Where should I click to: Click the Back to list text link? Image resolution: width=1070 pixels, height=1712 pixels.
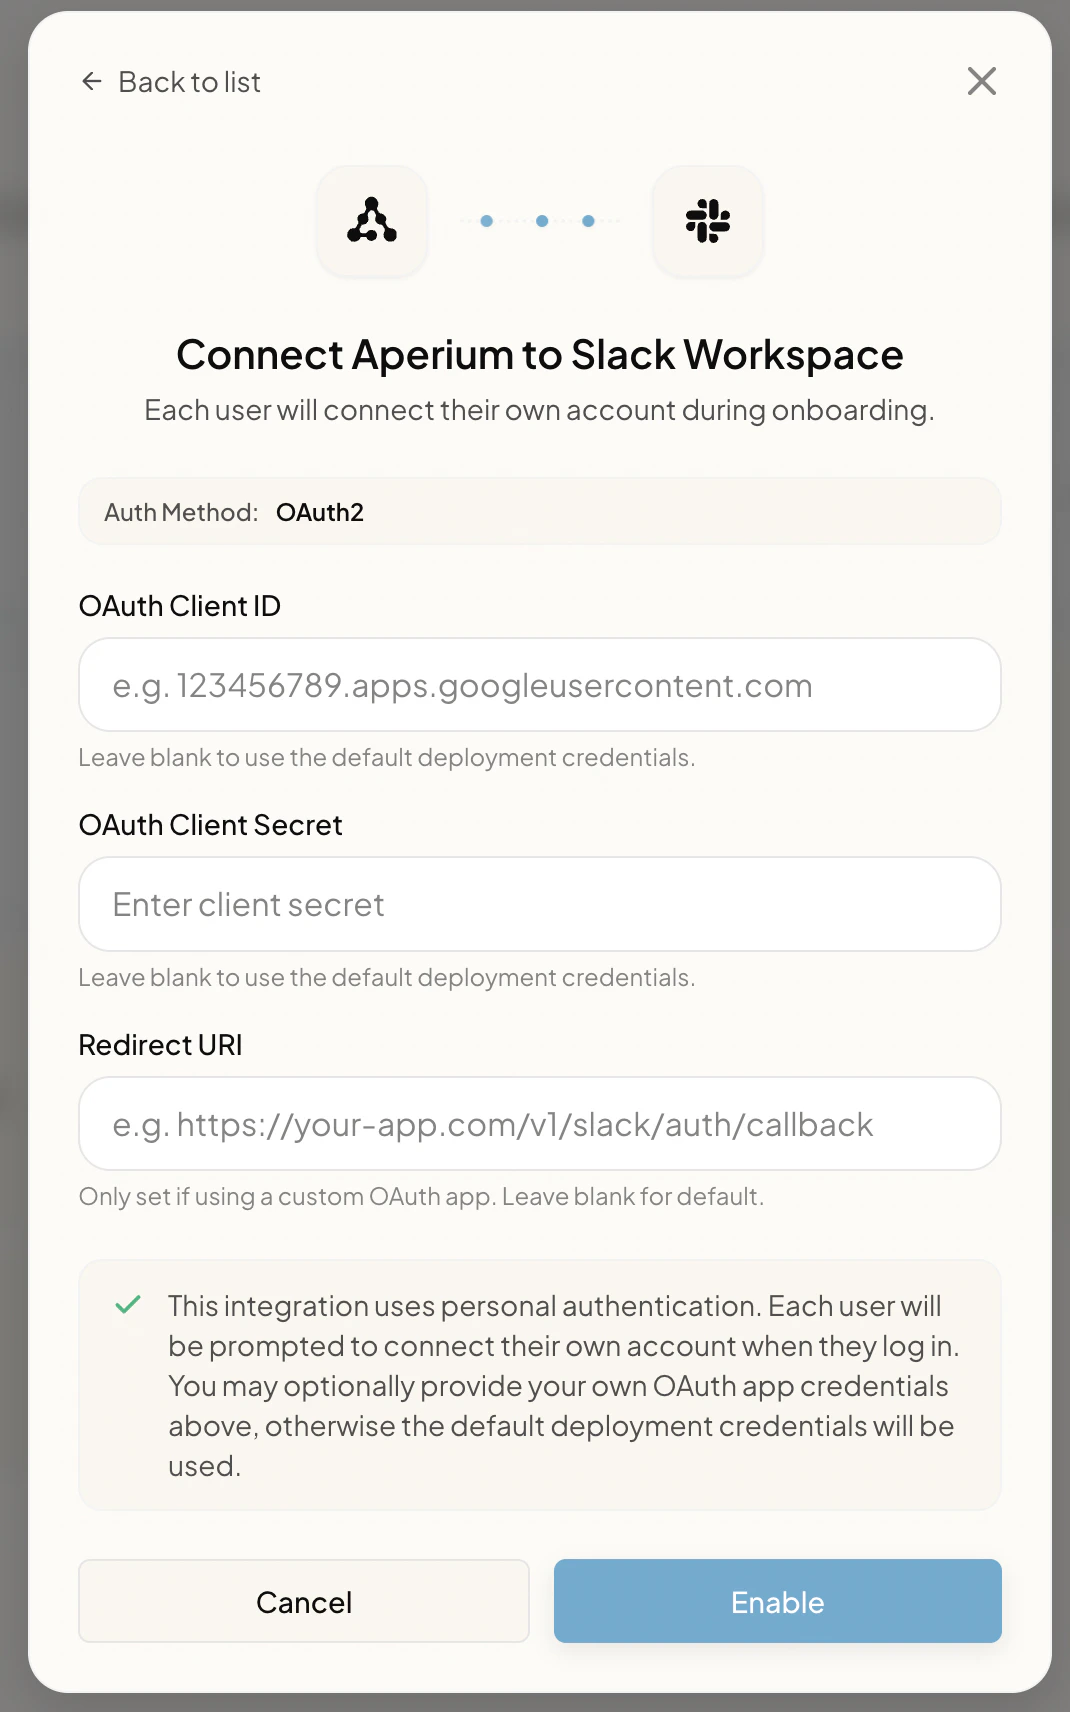coord(190,82)
